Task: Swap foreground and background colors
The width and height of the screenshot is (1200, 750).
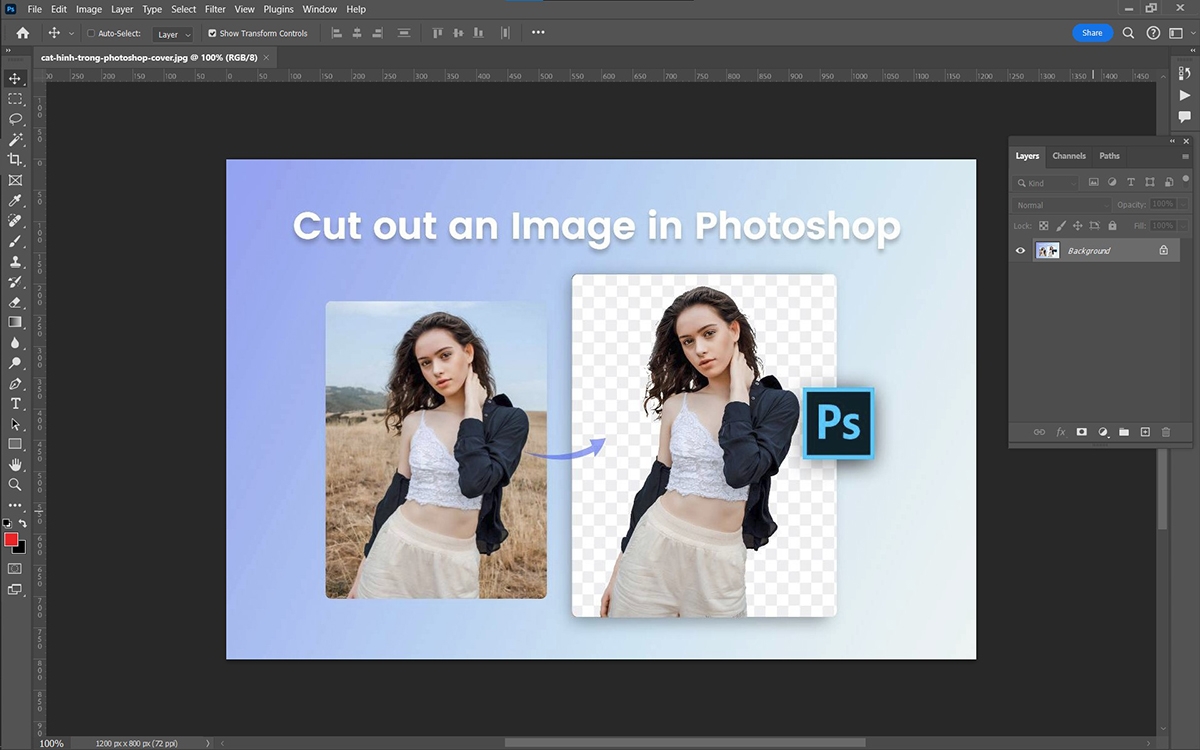Action: coord(22,523)
